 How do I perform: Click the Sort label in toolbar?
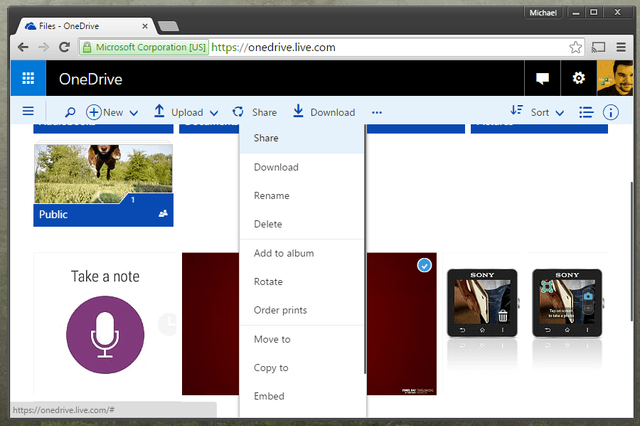click(x=540, y=113)
